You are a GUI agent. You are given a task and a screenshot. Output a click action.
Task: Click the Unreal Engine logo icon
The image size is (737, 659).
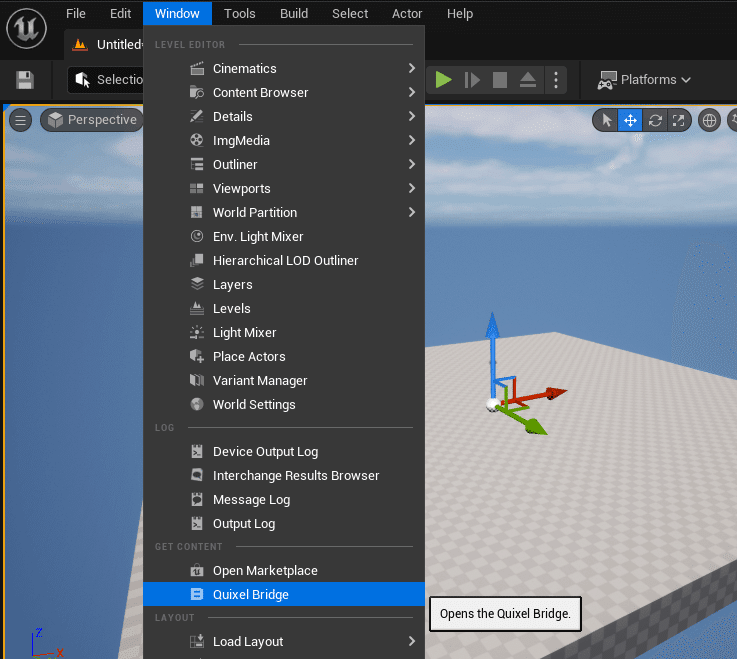(26, 29)
